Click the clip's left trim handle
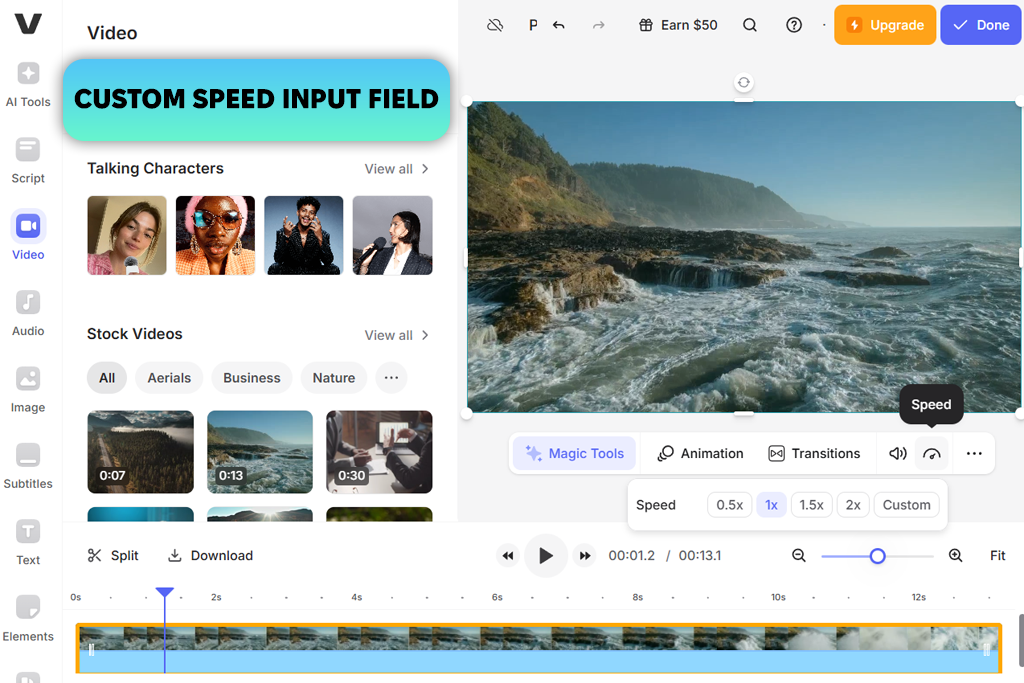 pos(91,649)
